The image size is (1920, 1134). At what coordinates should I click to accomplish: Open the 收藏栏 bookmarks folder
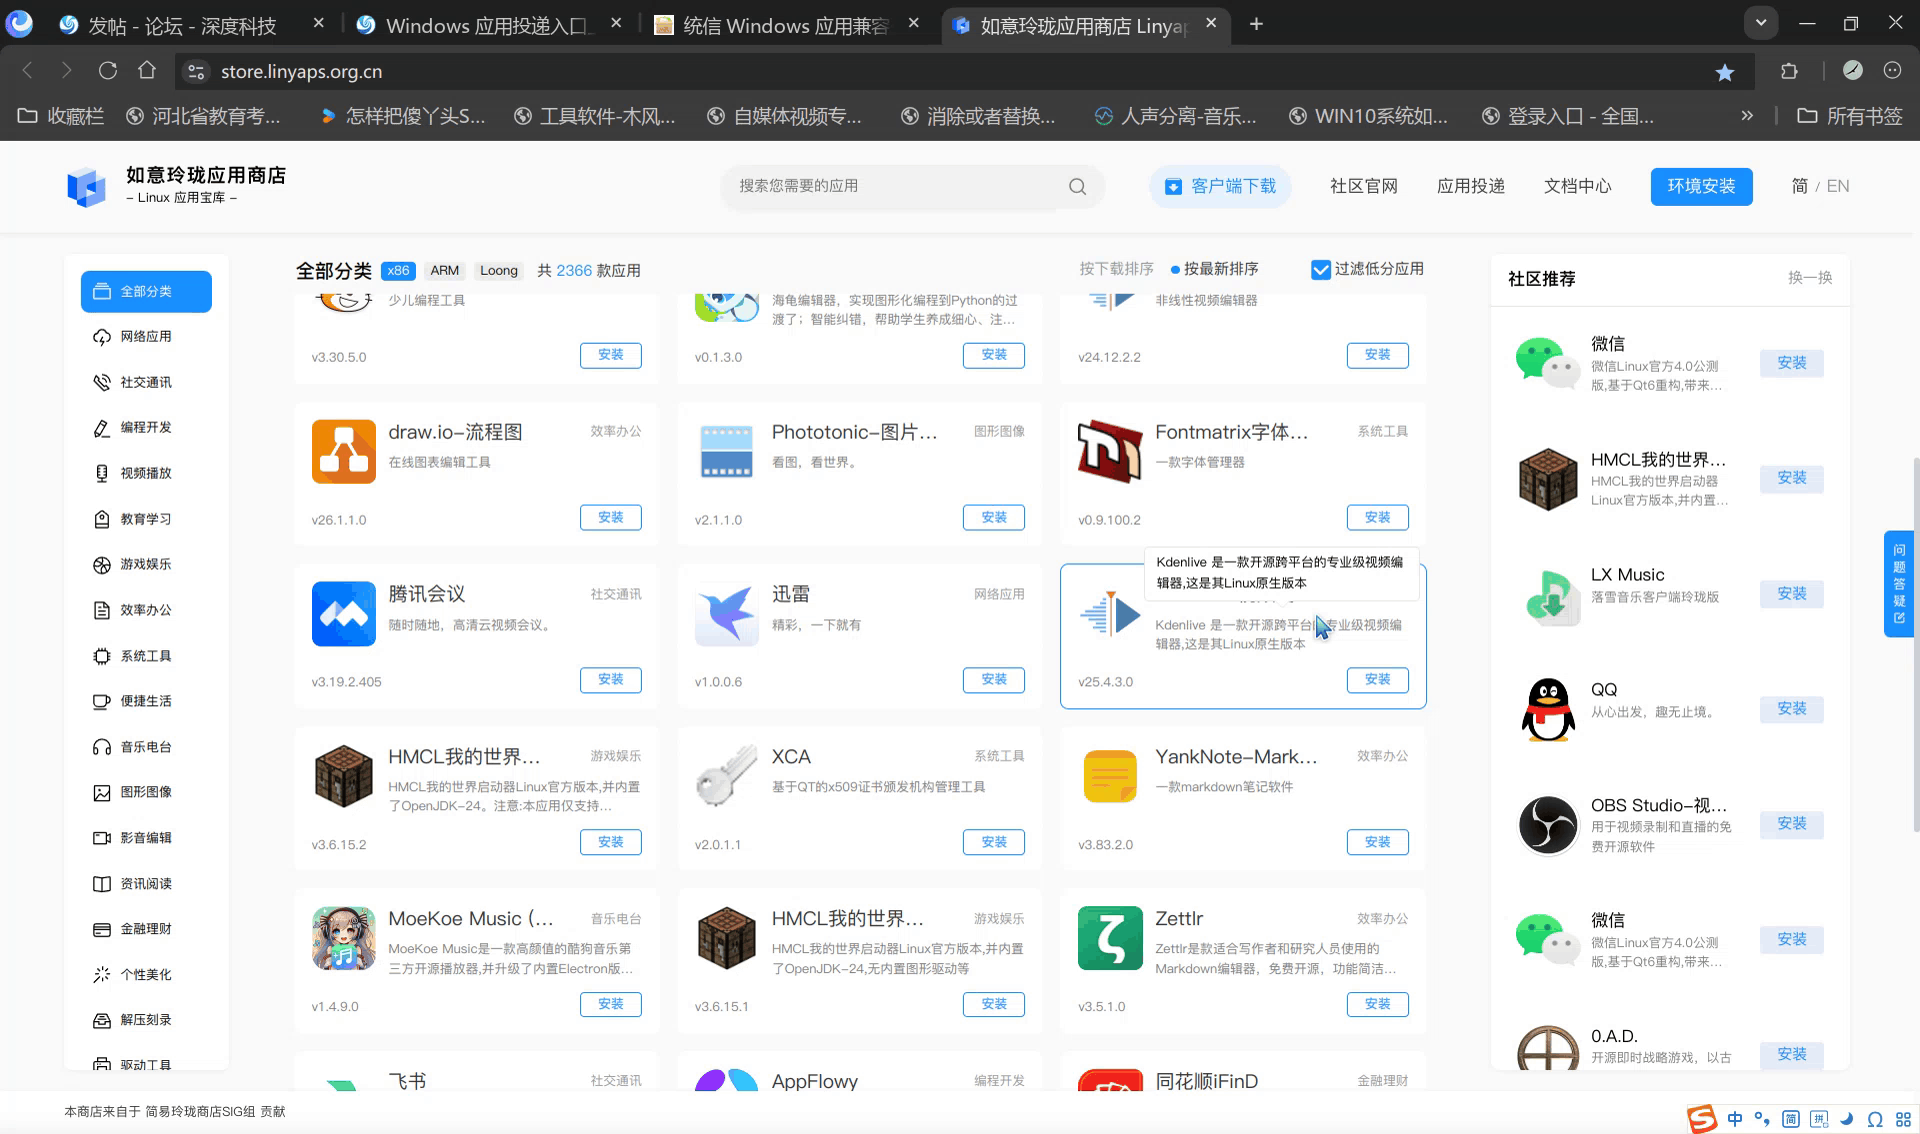tap(62, 116)
